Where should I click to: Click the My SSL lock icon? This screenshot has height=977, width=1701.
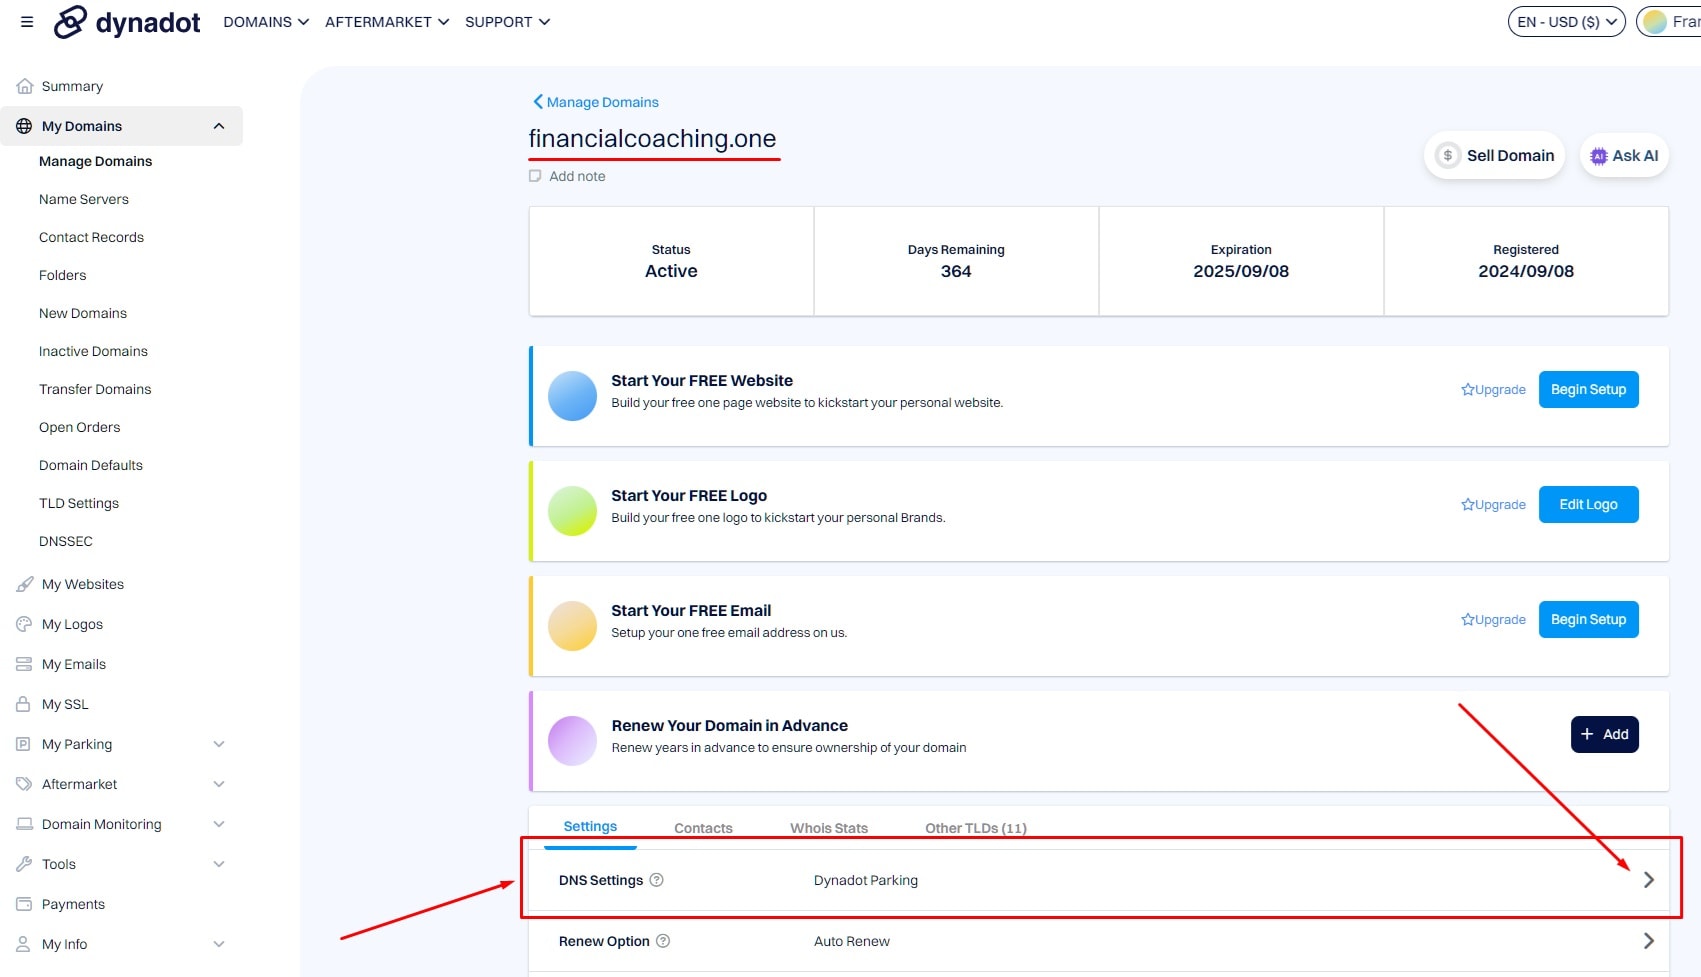(23, 704)
